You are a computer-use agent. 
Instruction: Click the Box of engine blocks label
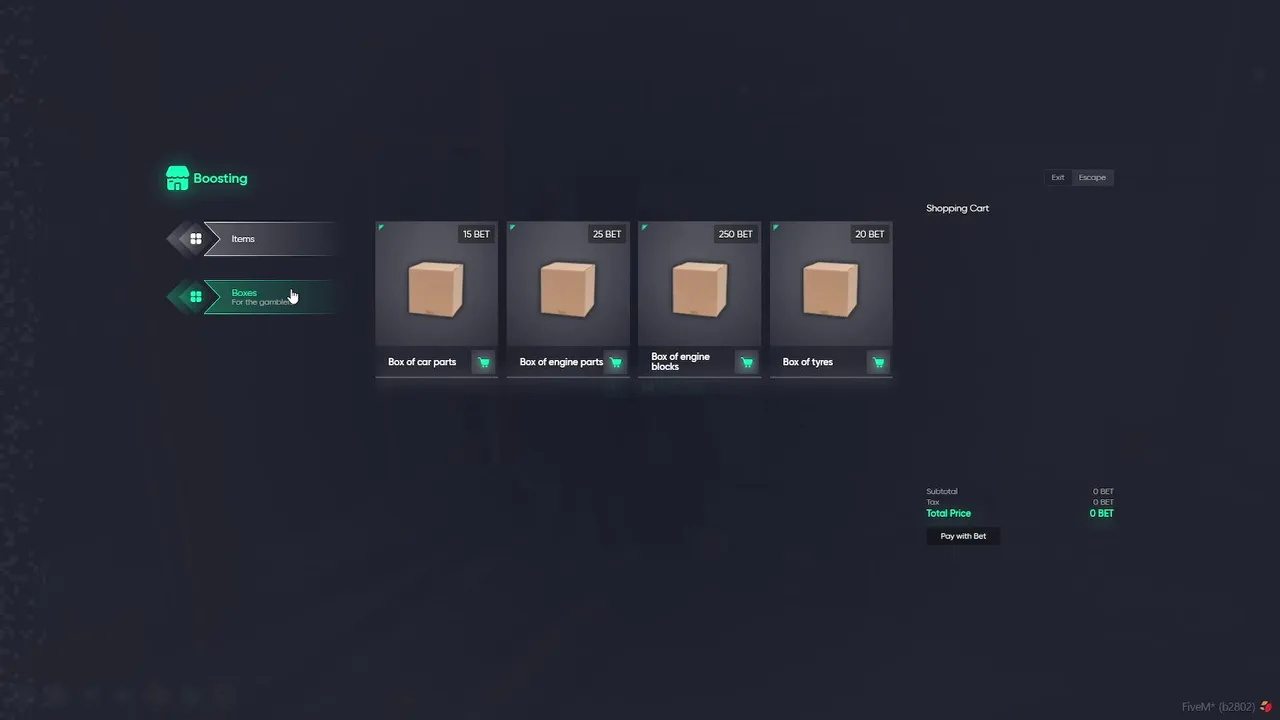click(681, 361)
